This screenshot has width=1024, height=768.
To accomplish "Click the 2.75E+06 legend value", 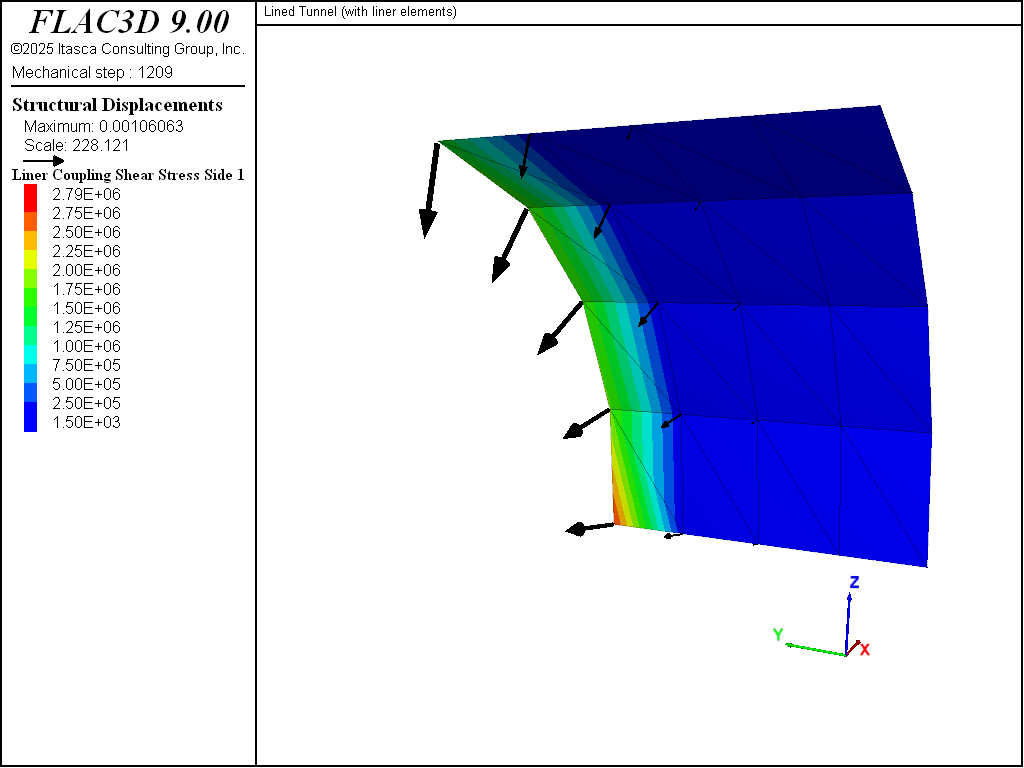I will pyautogui.click(x=86, y=213).
